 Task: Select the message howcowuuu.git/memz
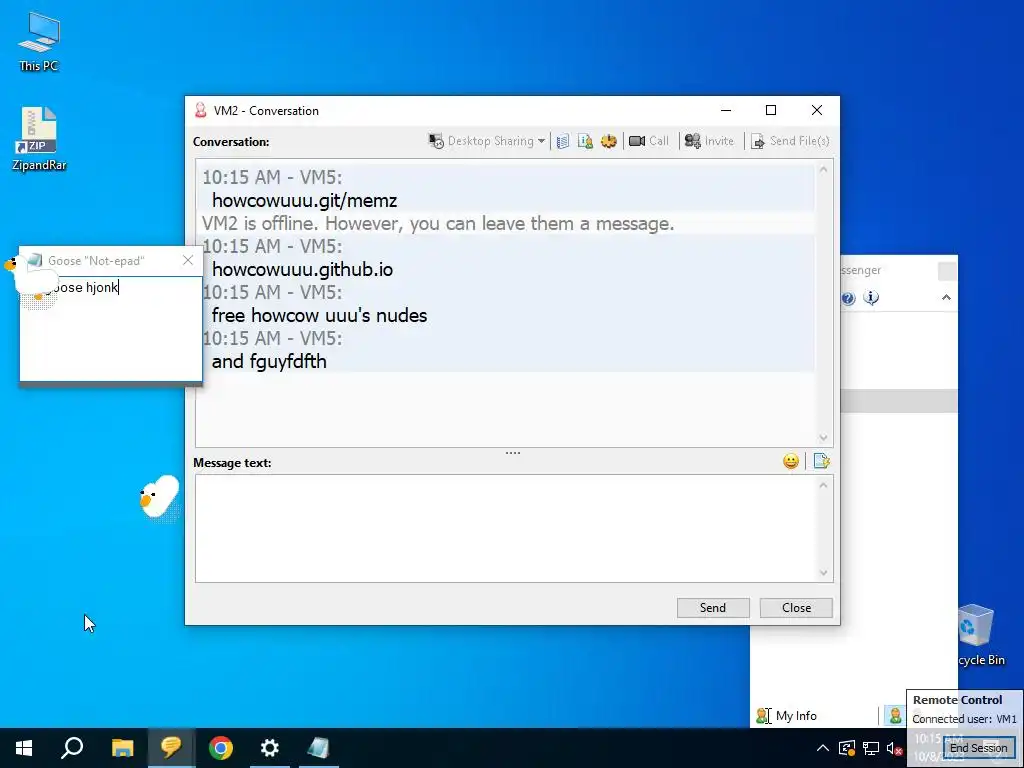point(304,200)
